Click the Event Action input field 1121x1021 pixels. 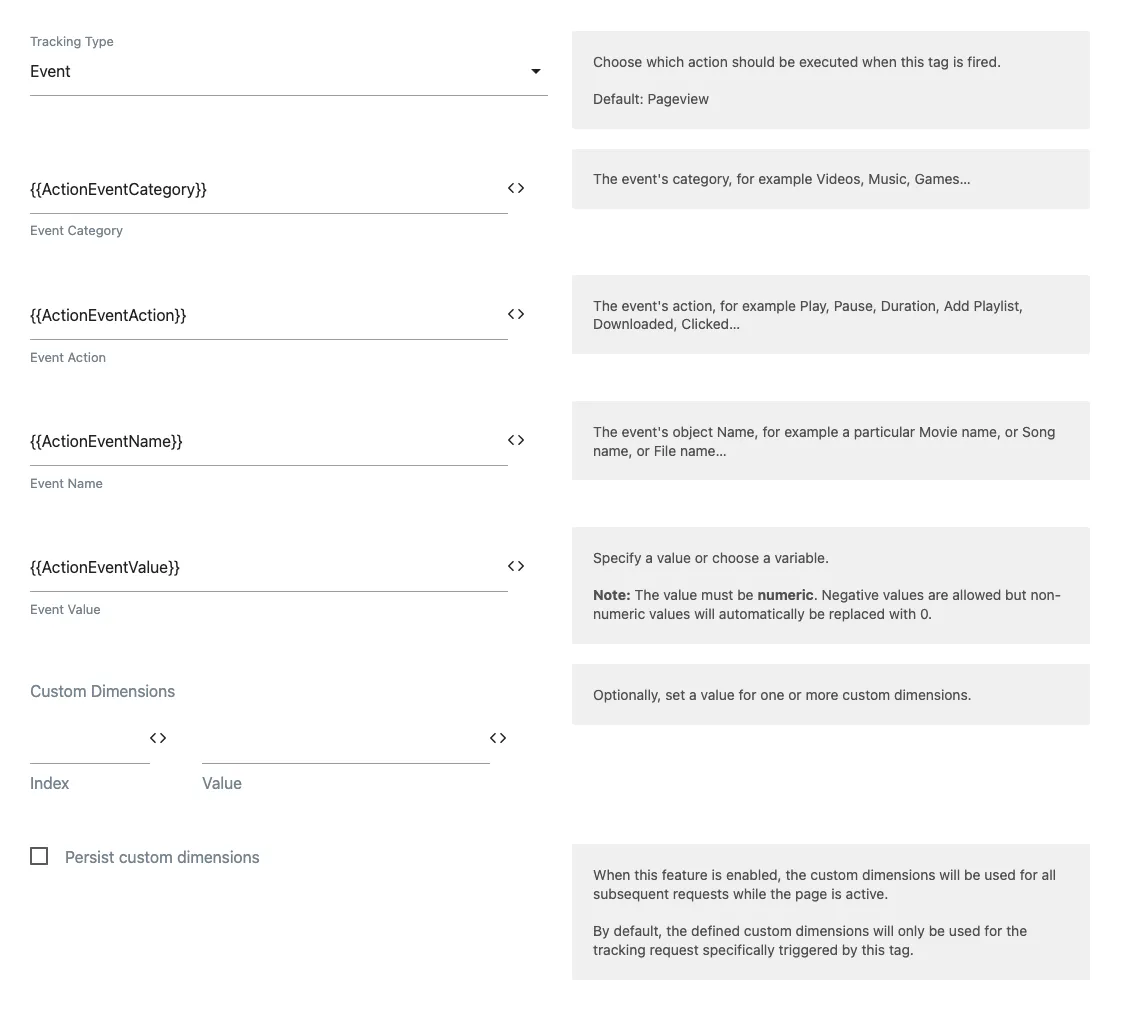coord(260,316)
